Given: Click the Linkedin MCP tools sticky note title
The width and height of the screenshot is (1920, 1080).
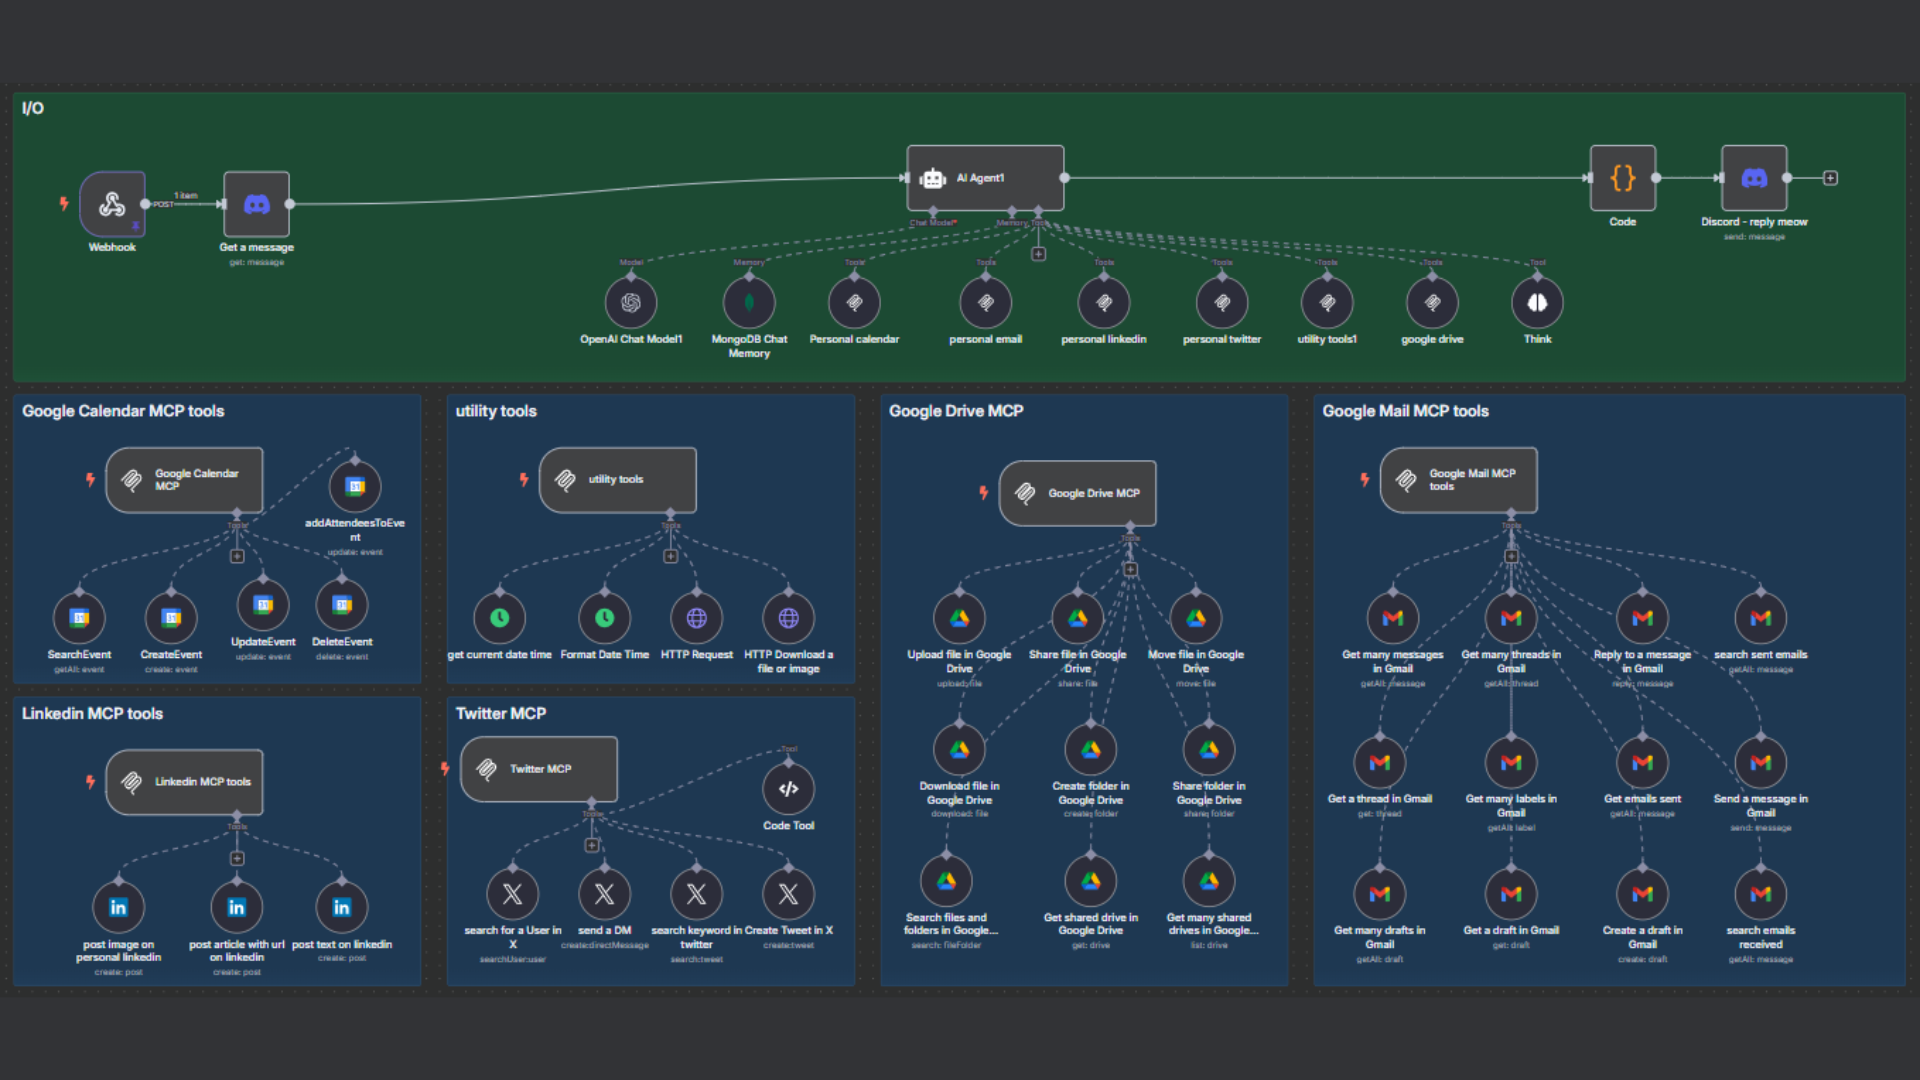Looking at the screenshot, I should click(92, 713).
